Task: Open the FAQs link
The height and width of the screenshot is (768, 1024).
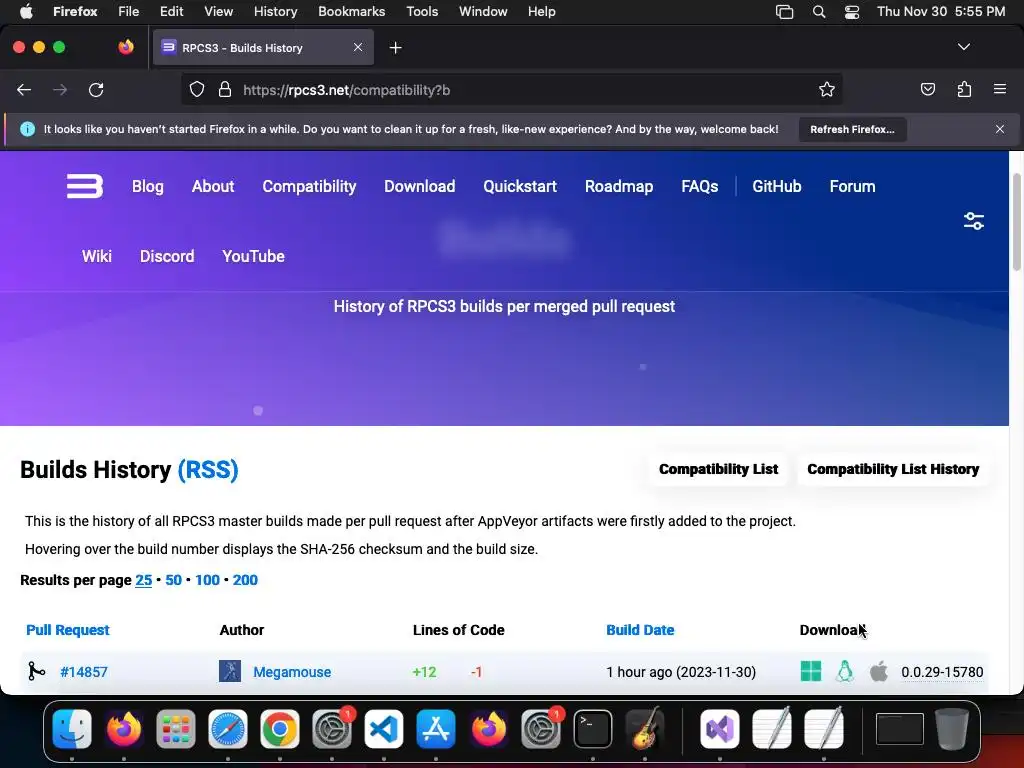Action: 699,186
